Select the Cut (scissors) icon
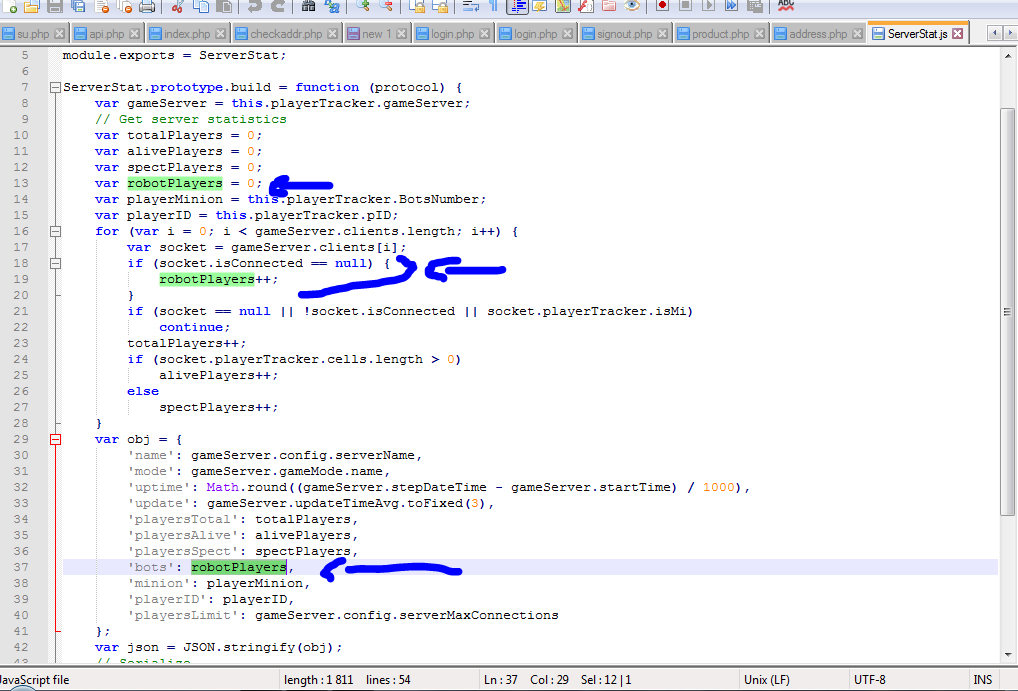The width and height of the screenshot is (1018, 691). (x=176, y=8)
